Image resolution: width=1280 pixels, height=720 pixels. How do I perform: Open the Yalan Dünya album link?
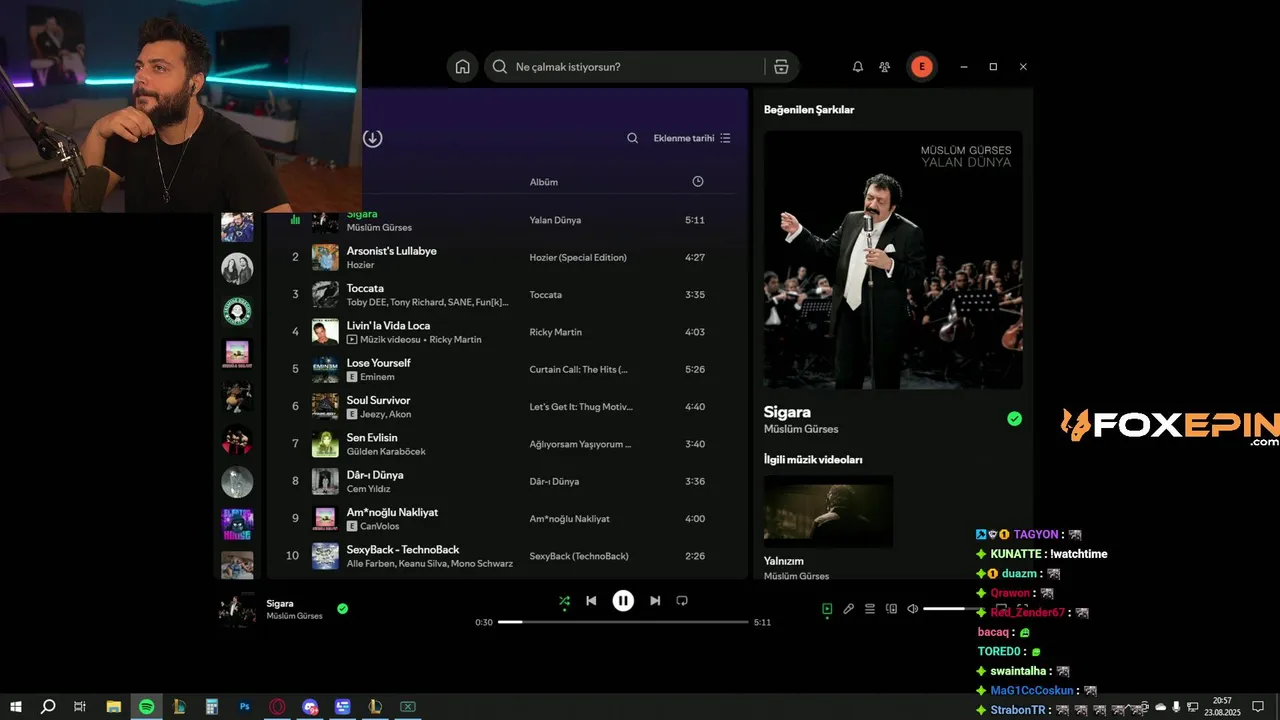tap(555, 220)
